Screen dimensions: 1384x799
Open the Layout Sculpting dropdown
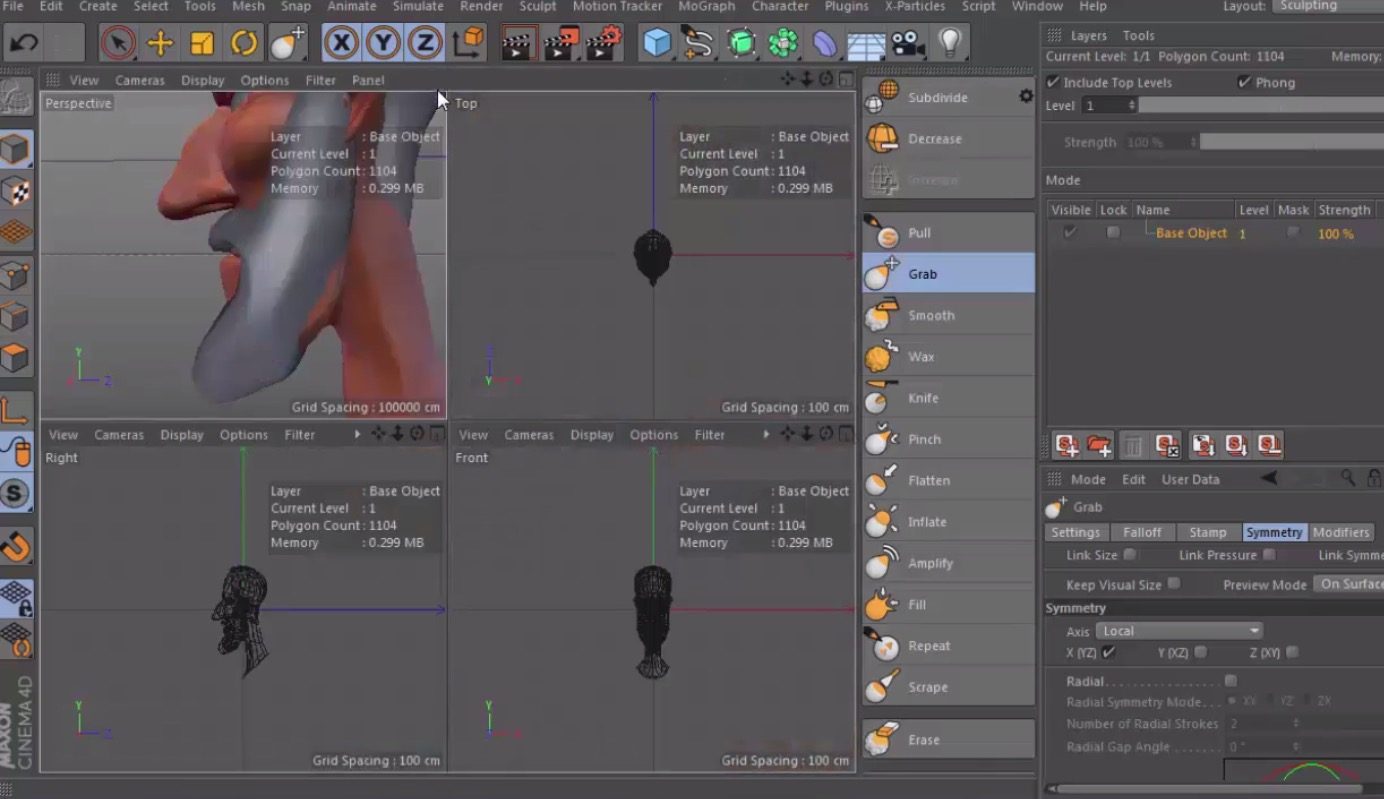(x=1327, y=6)
